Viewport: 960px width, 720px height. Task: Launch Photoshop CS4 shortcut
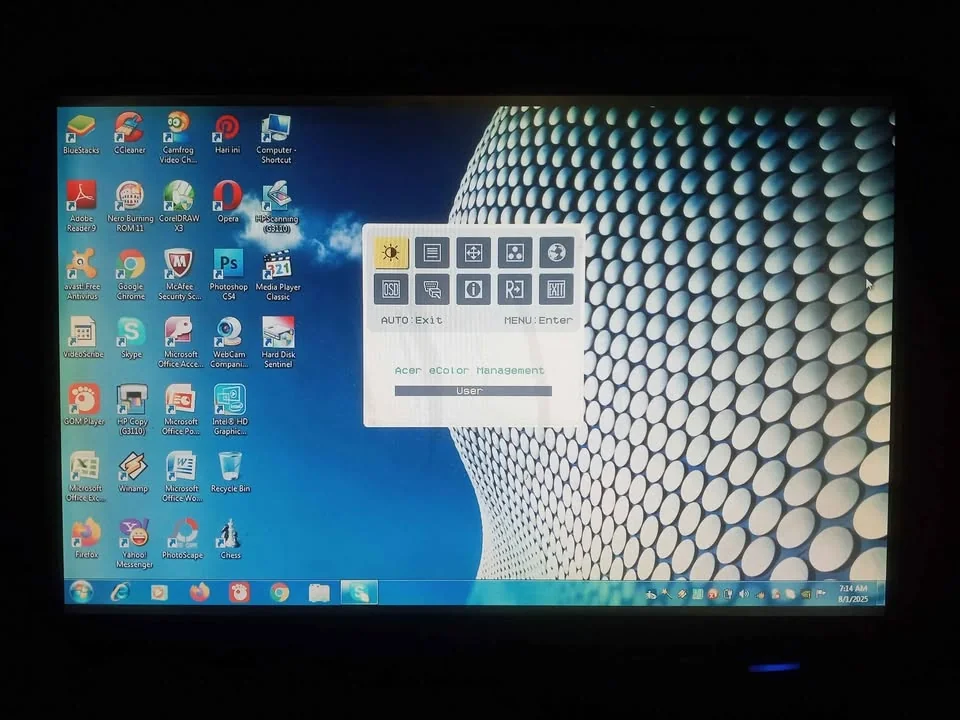[x=228, y=274]
